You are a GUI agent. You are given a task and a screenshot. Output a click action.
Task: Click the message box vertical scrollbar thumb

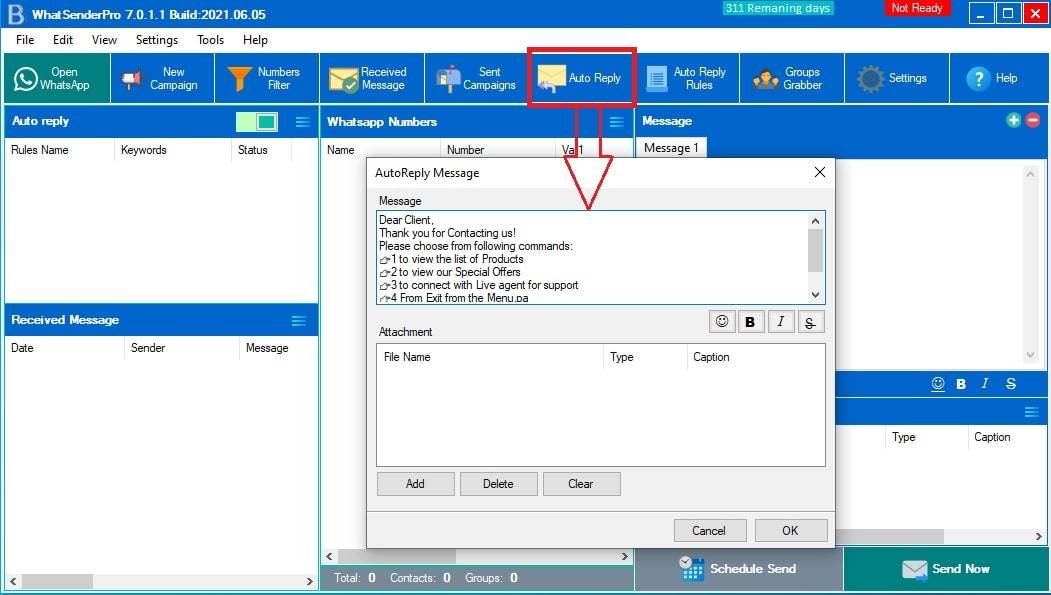click(815, 250)
